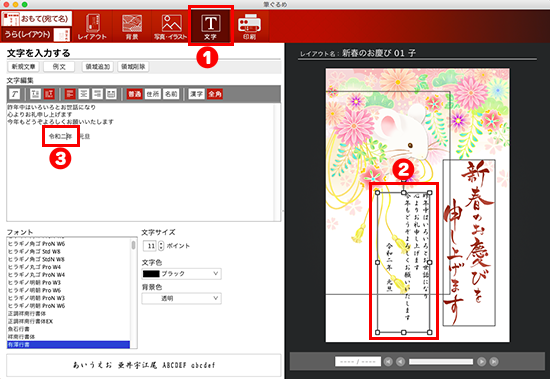Image resolution: width=550 pixels, height=379 pixels.
Task: Toggle the 漢字 numeral mode button
Action: click(x=196, y=94)
